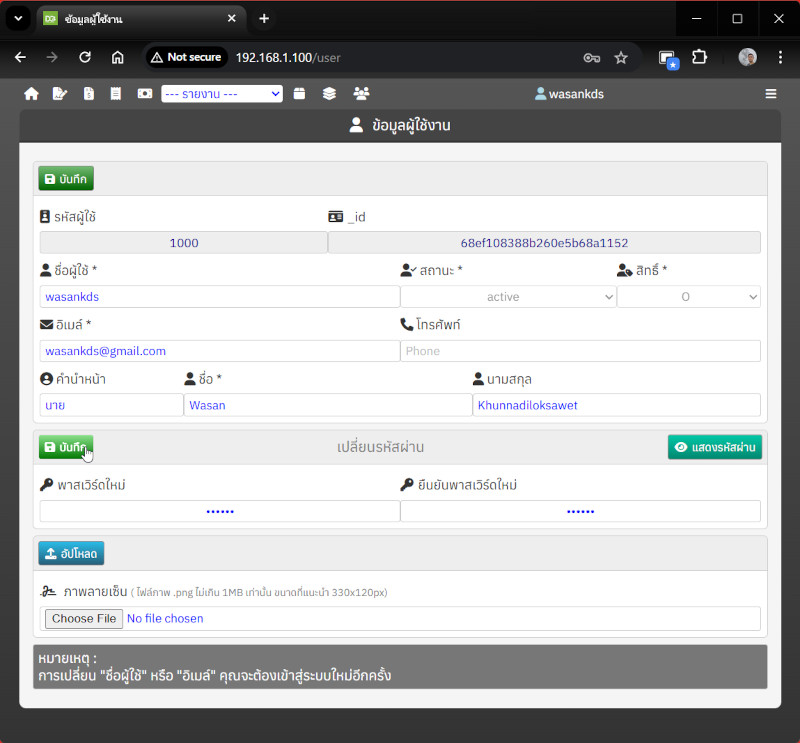The height and width of the screenshot is (743, 800).
Task: Bookmark this page with the star icon
Action: tap(621, 58)
